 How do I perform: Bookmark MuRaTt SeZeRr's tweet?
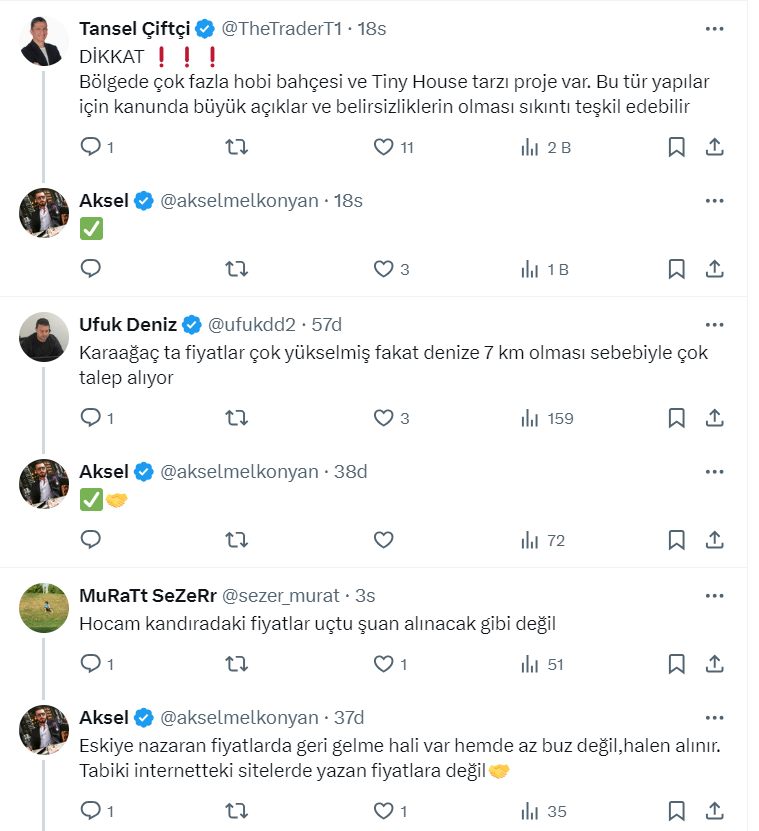tap(676, 663)
